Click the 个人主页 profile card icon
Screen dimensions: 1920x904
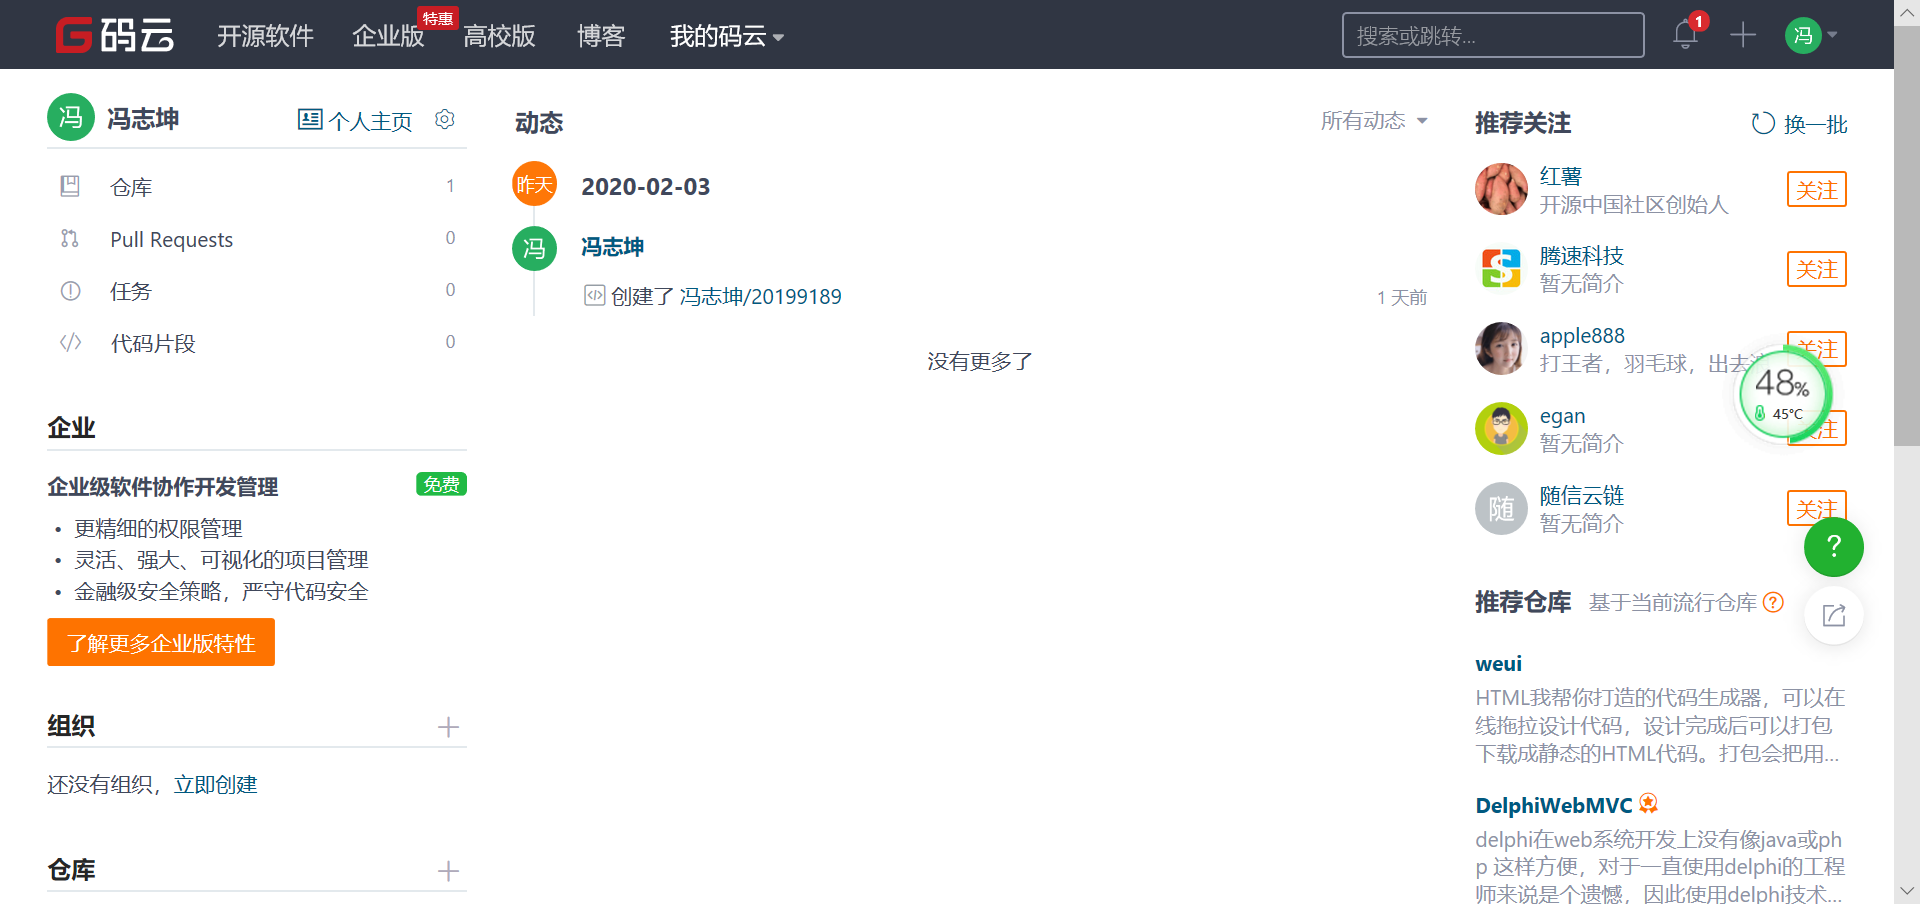point(310,120)
